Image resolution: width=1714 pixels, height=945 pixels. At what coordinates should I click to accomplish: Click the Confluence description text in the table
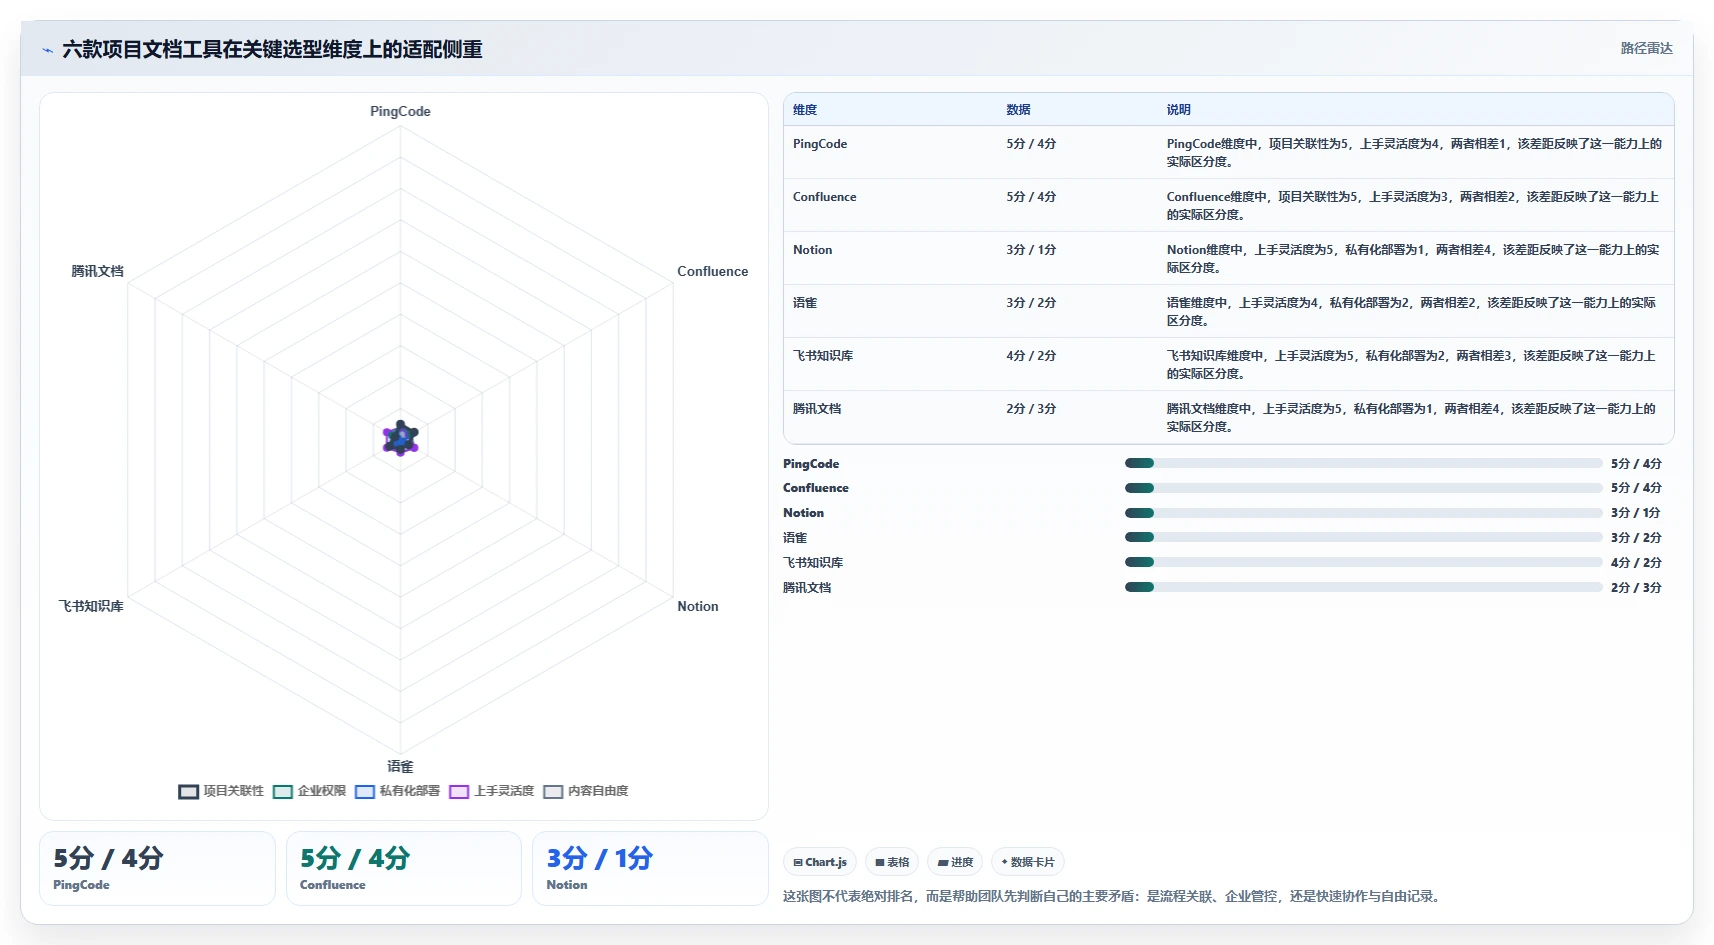1413,206
